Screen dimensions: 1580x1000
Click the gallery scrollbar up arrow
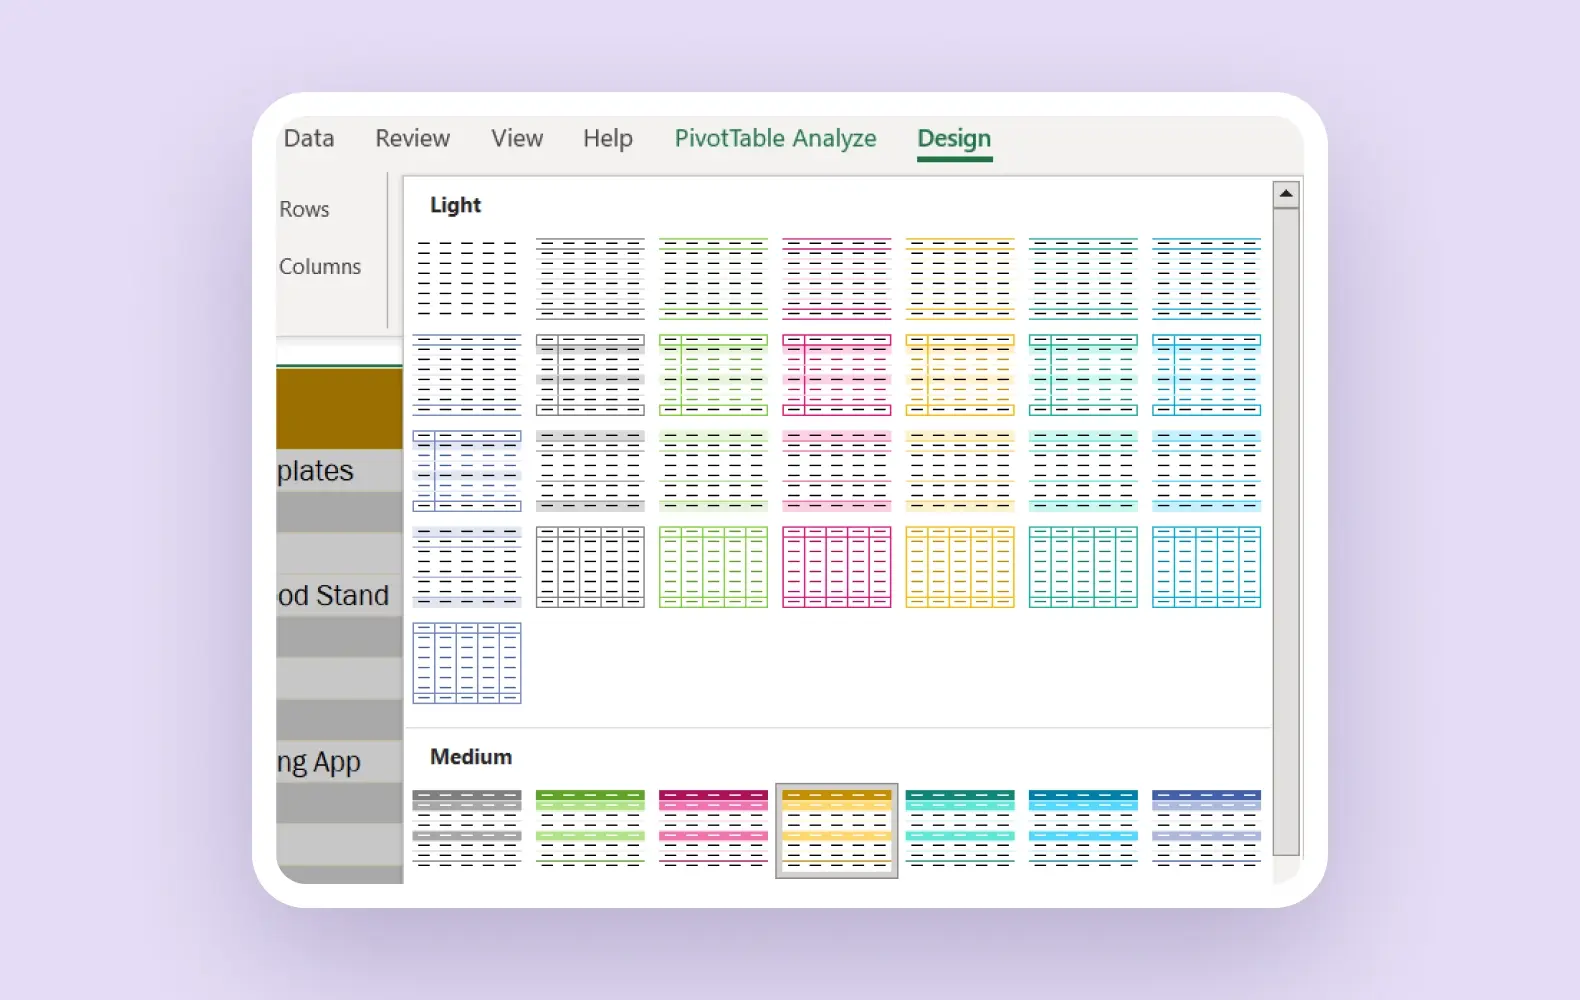tap(1286, 194)
